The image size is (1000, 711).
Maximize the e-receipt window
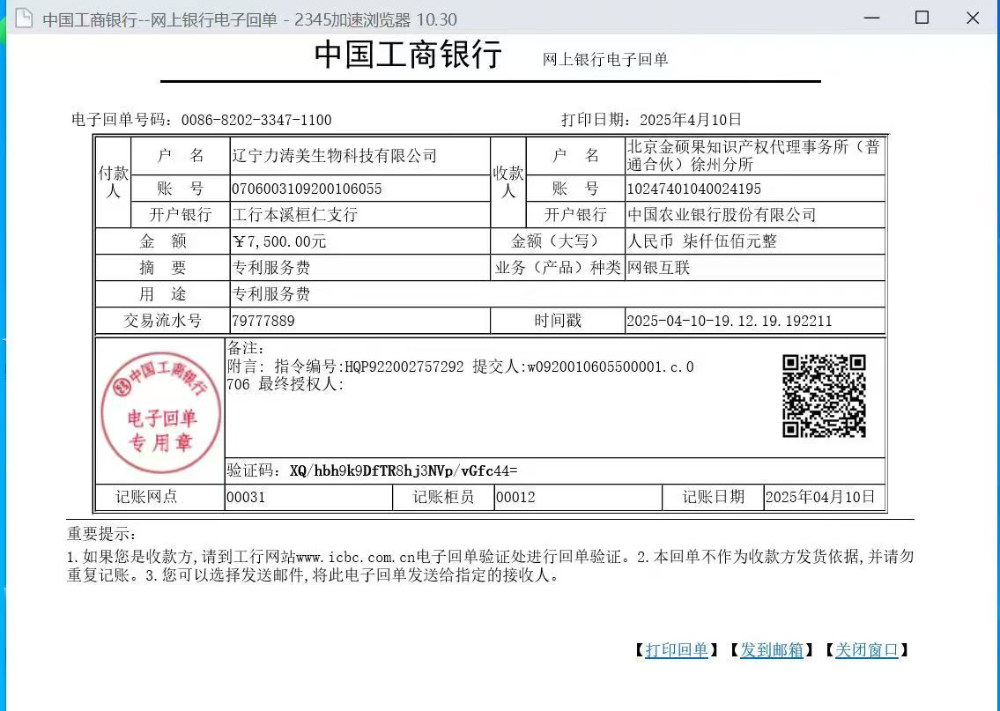pyautogui.click(x=922, y=18)
